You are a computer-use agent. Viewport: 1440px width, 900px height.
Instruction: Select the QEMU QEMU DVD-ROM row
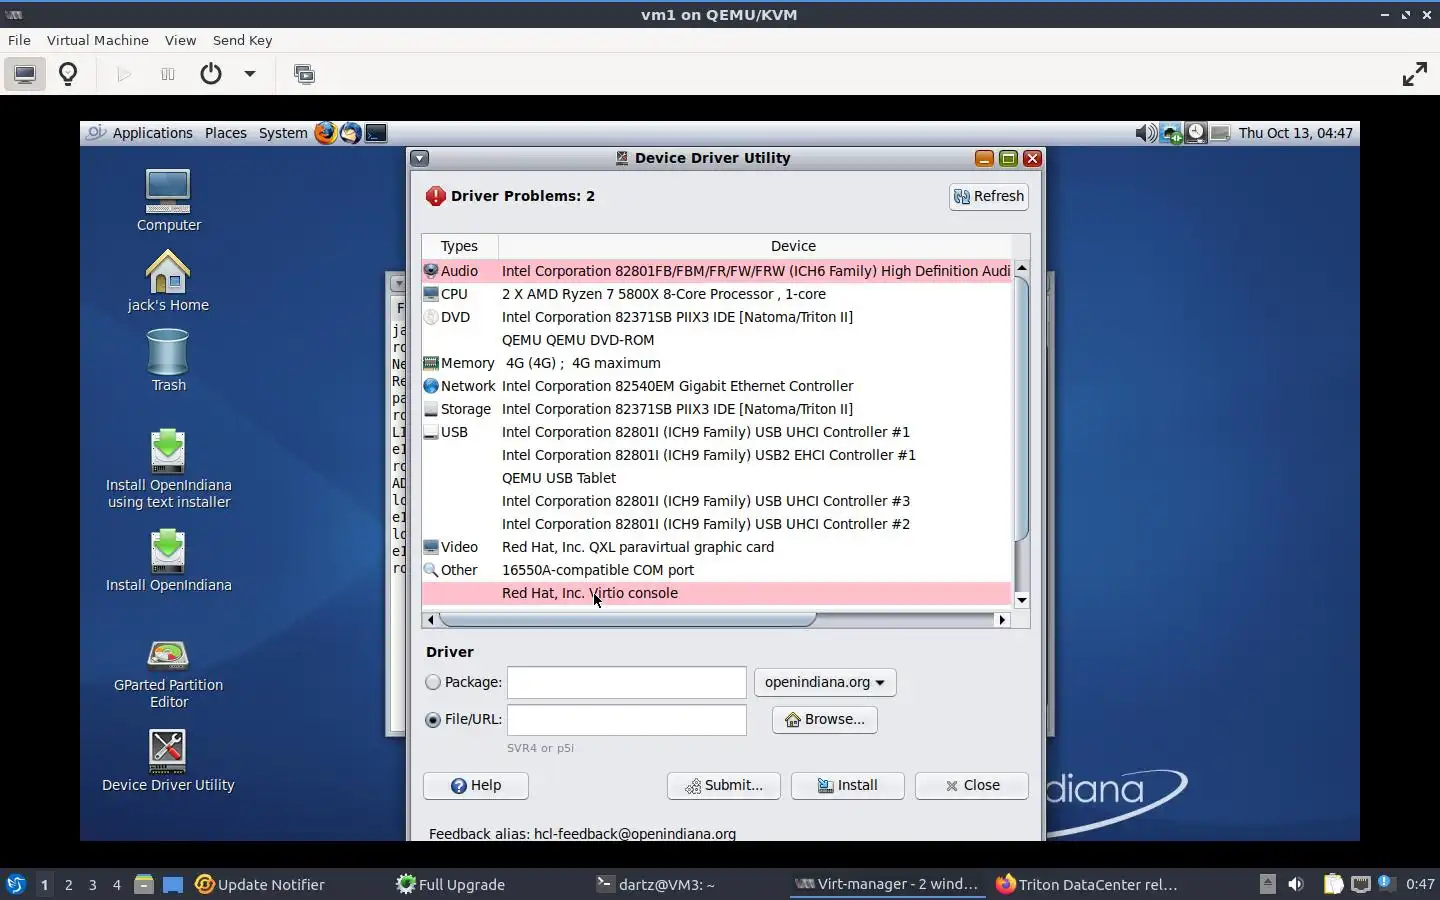point(717,340)
